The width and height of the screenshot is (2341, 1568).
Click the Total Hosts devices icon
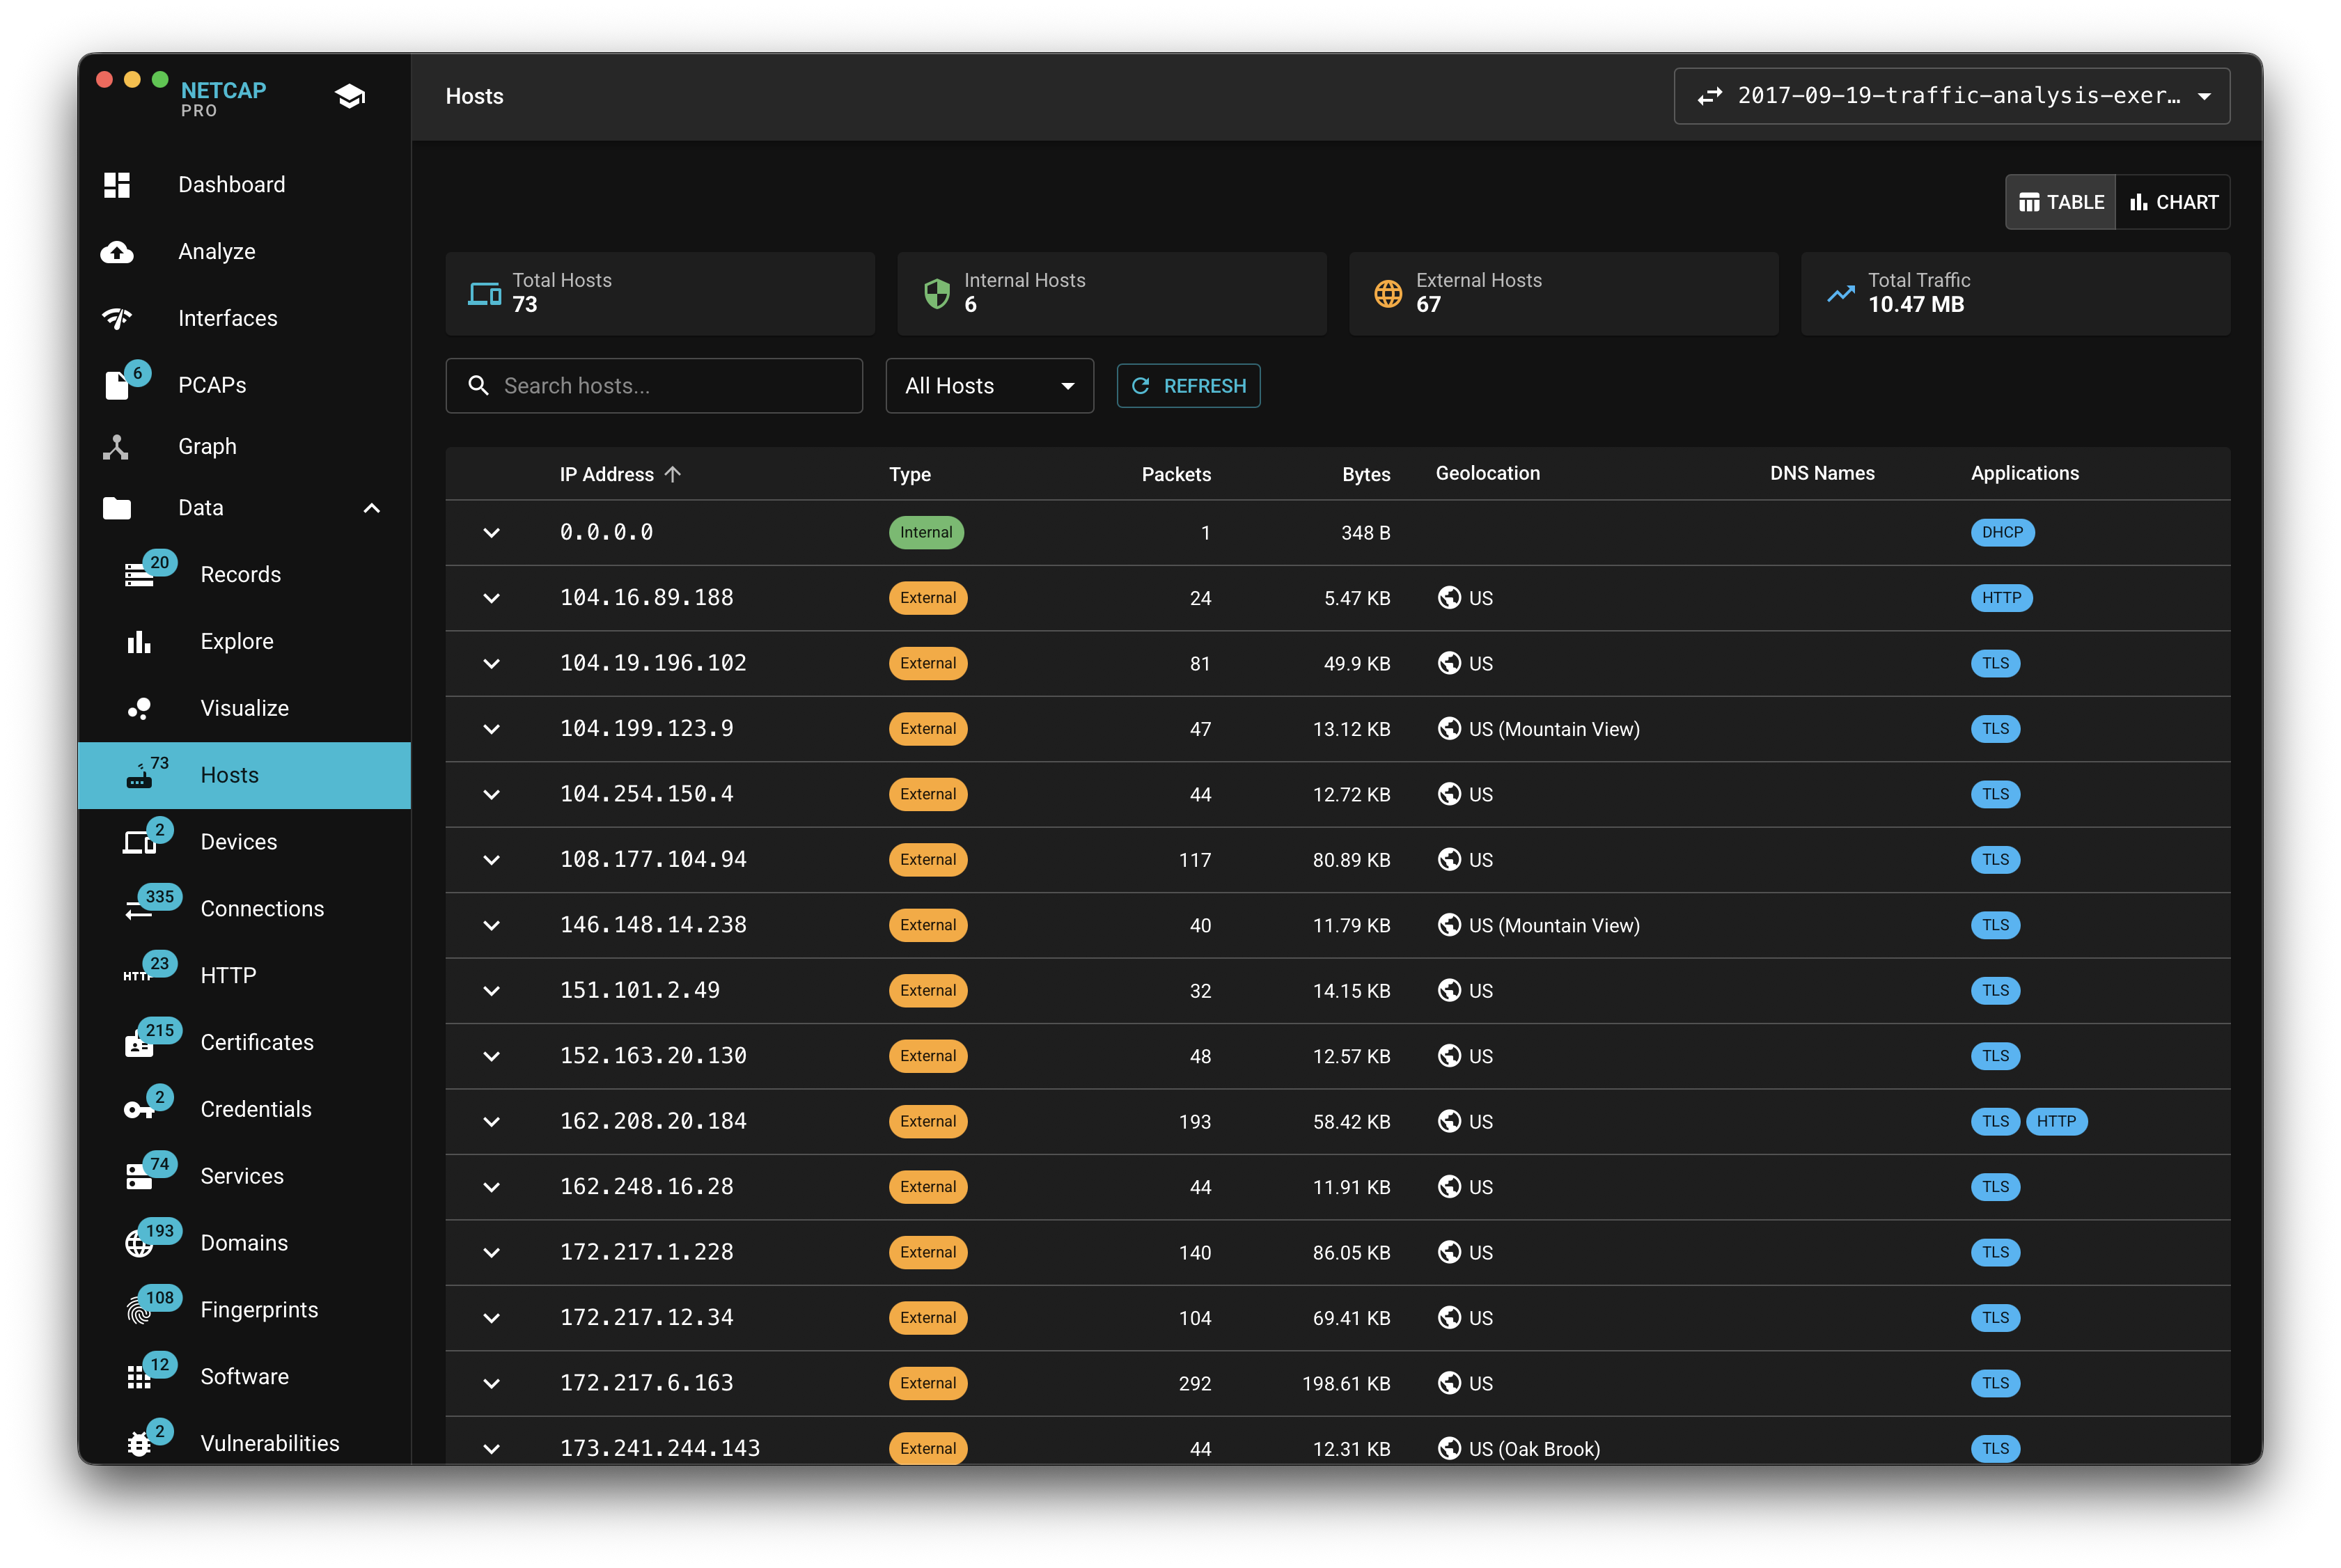tap(484, 294)
